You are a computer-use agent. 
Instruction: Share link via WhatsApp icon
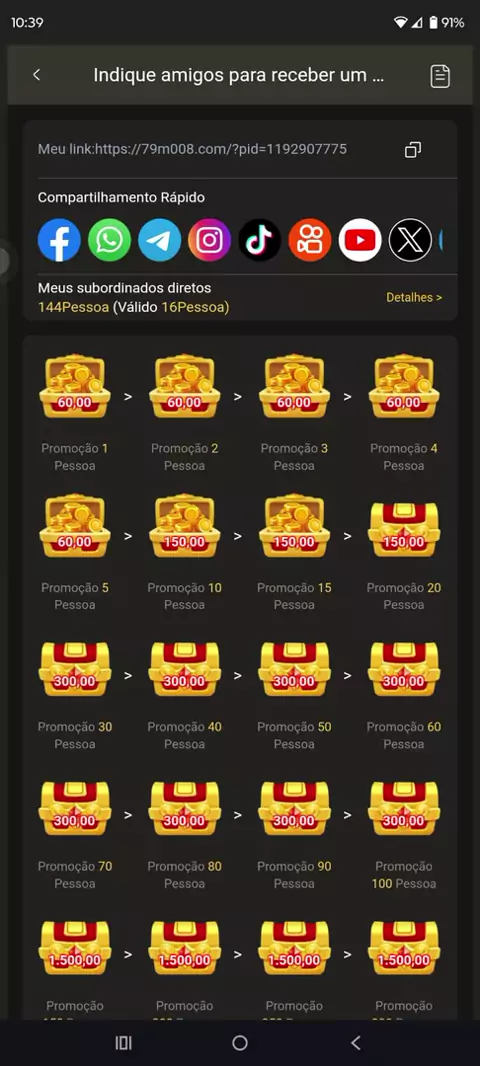[109, 240]
